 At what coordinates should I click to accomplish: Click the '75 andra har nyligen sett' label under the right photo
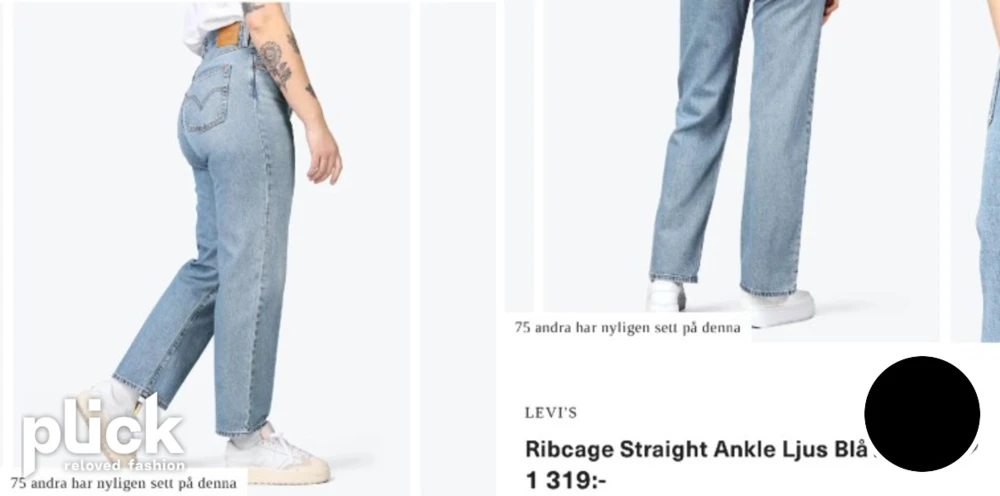pyautogui.click(x=628, y=328)
